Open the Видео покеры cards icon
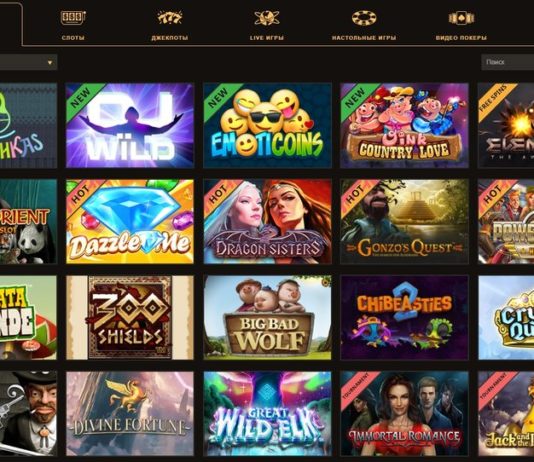This screenshot has height=462, width=534. point(461,18)
